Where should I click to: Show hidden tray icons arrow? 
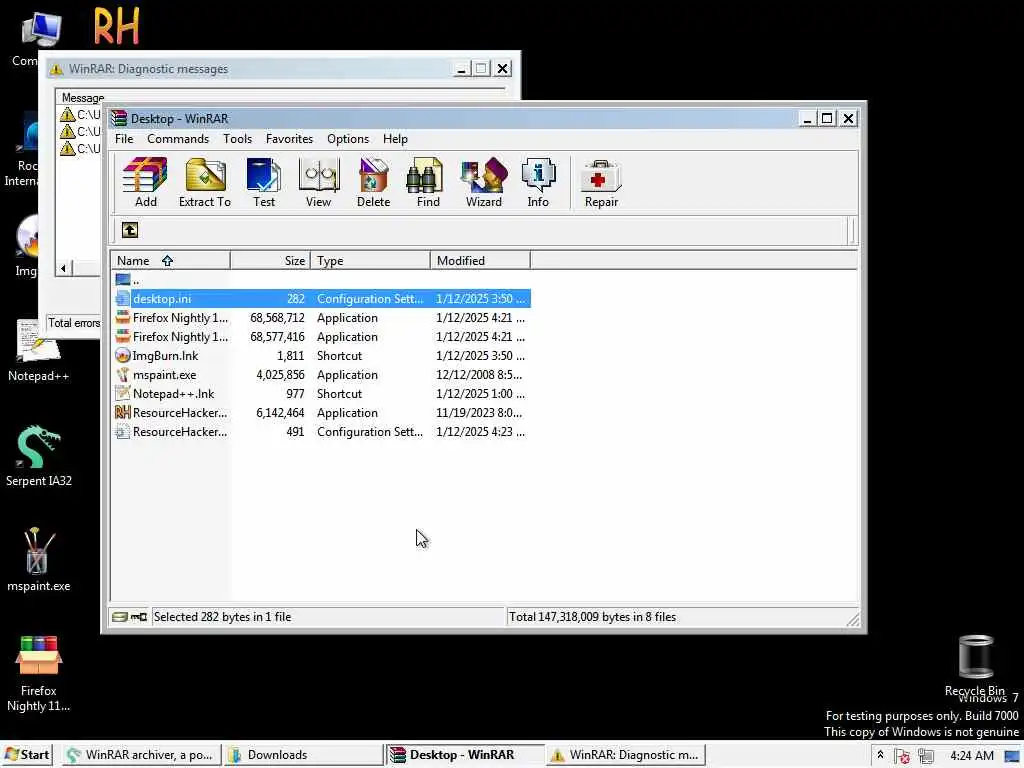tap(880, 755)
